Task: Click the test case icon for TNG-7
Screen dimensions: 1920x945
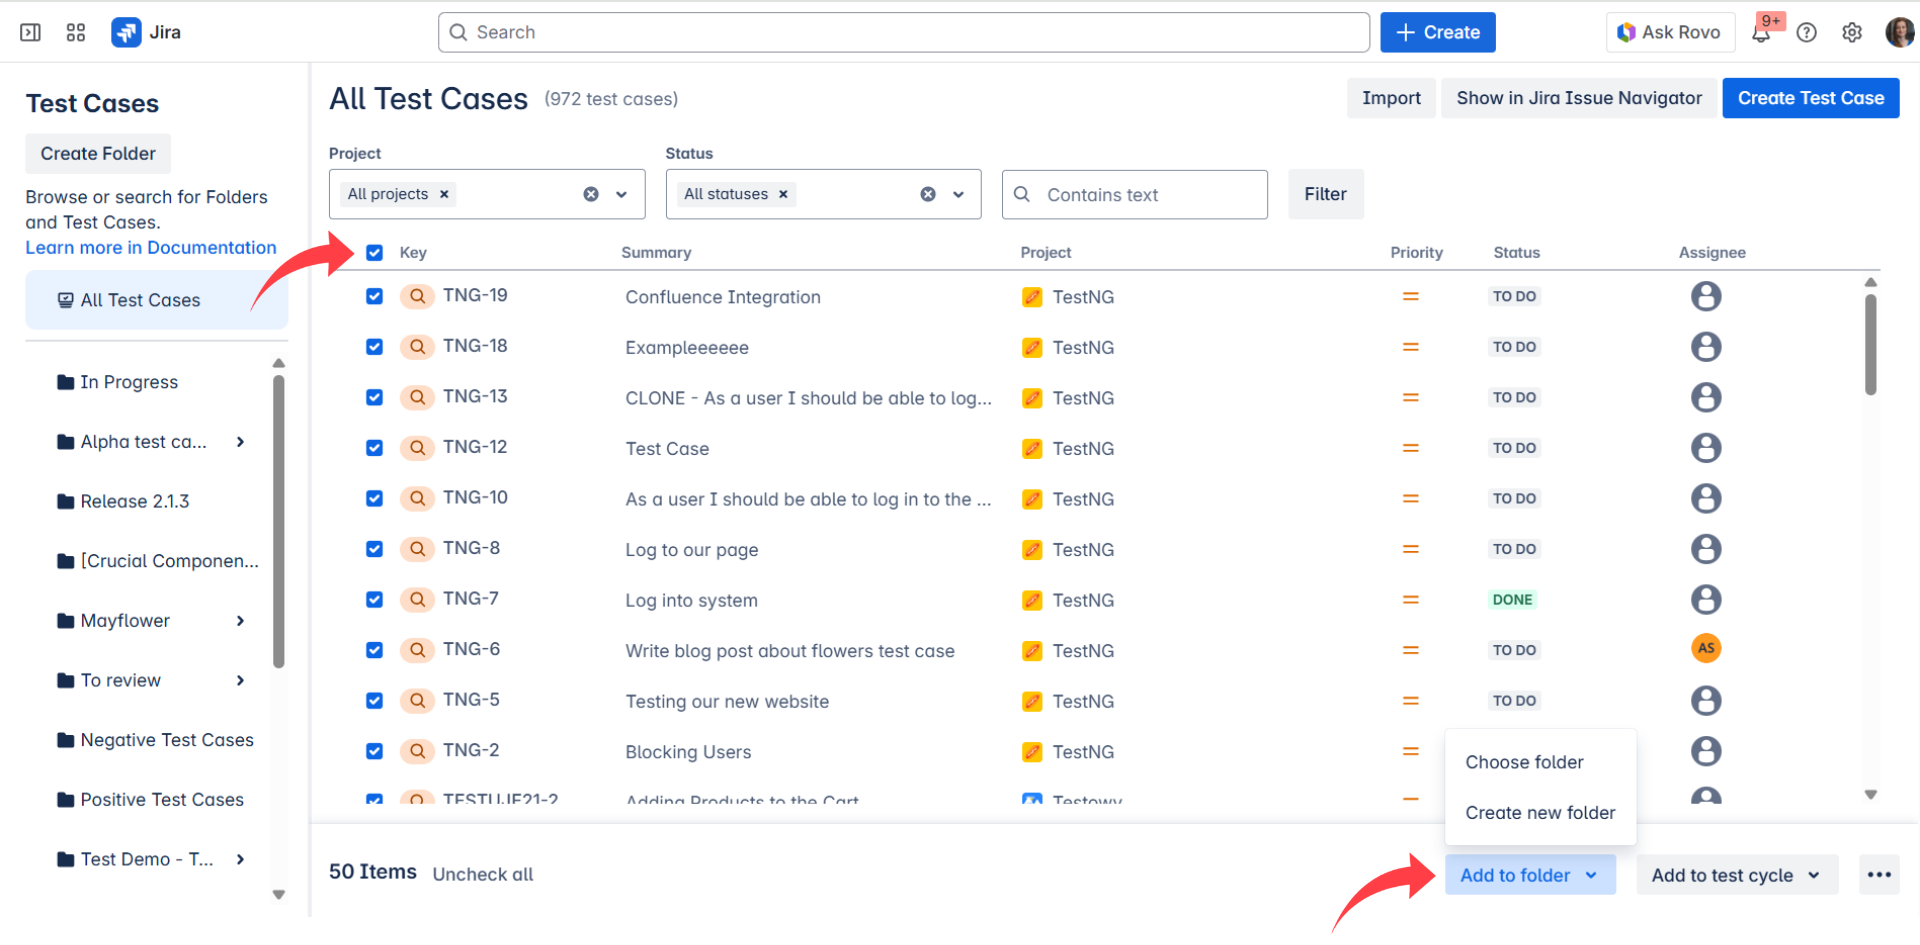Action: click(x=417, y=599)
